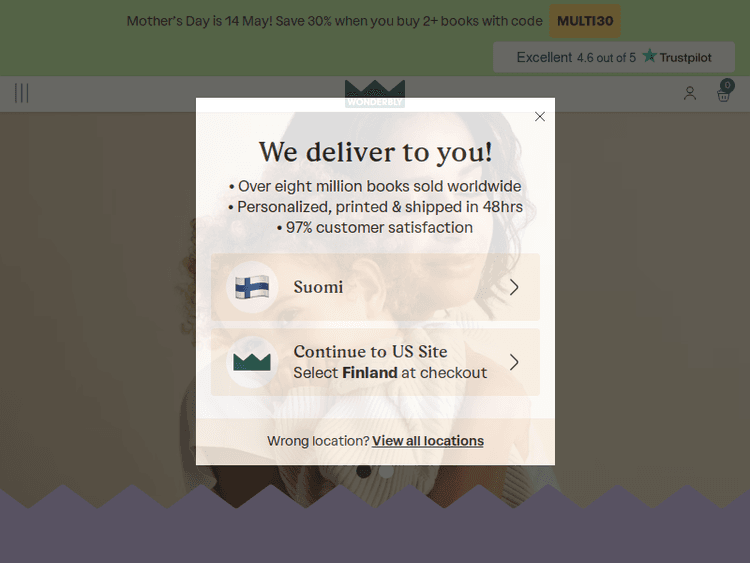Select the Suomi site label

tap(318, 287)
